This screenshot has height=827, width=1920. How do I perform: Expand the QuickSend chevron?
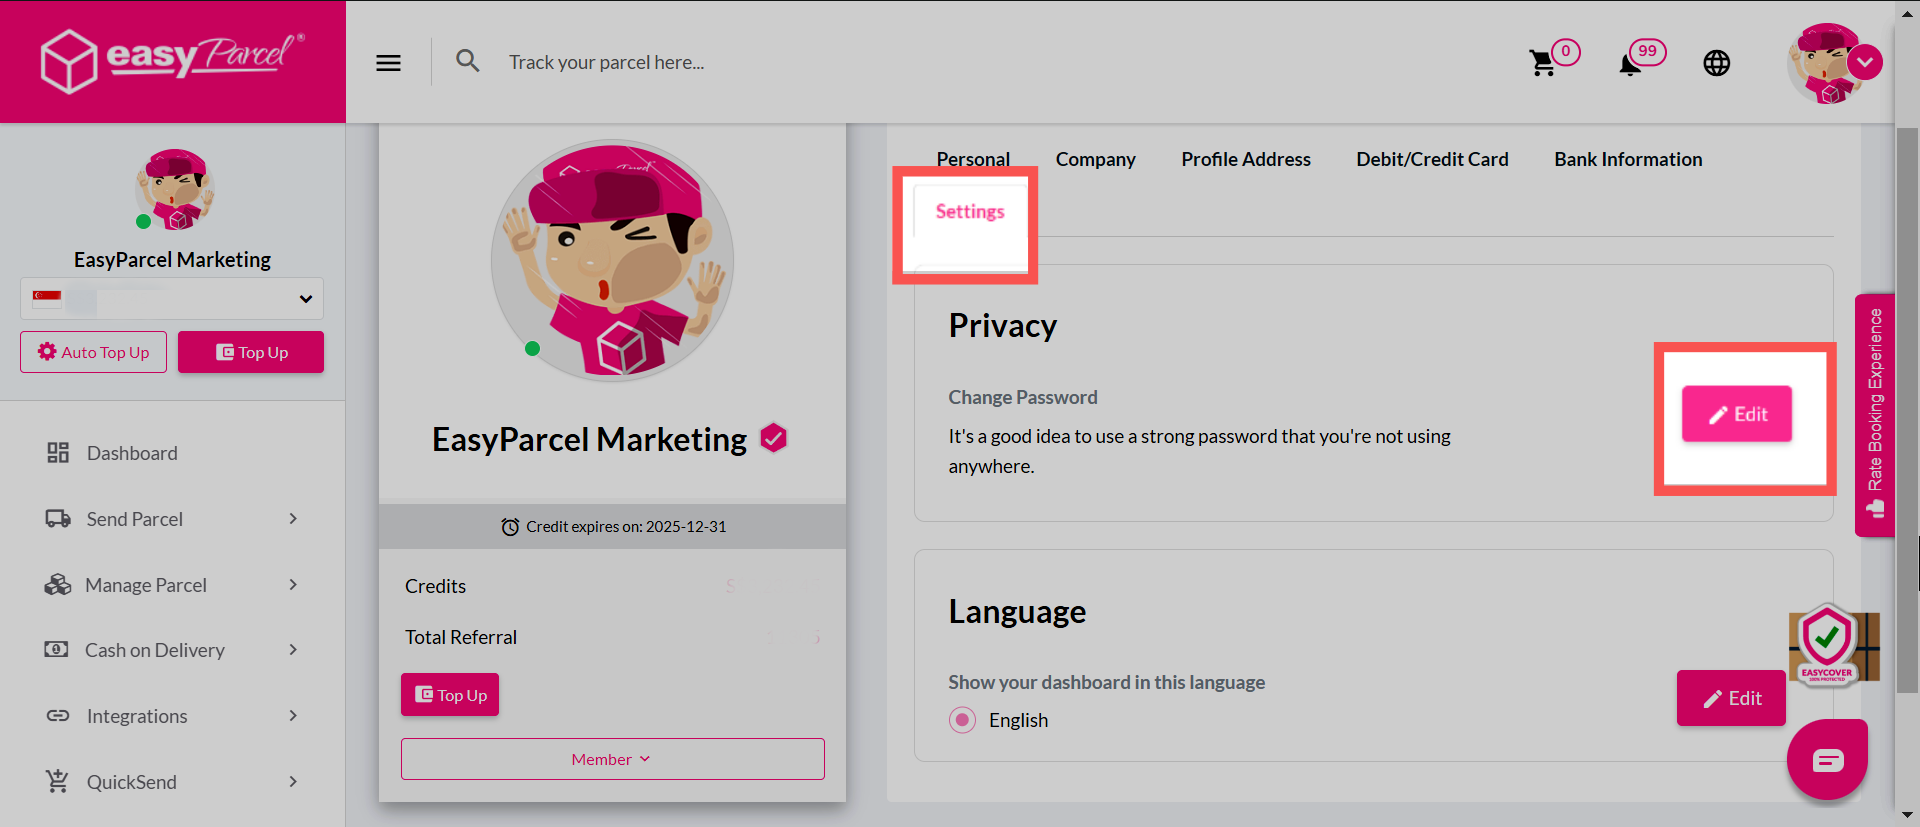[293, 782]
